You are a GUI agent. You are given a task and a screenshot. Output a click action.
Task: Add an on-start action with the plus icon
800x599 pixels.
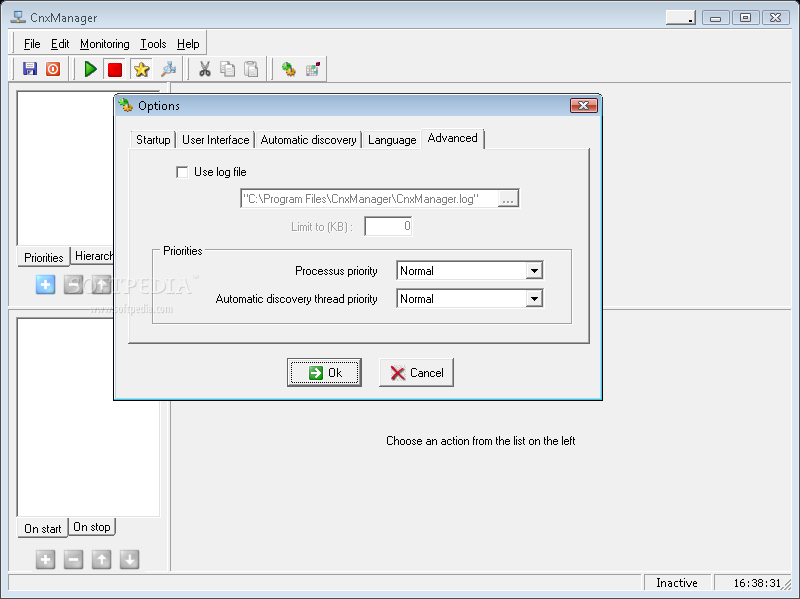[x=45, y=559]
